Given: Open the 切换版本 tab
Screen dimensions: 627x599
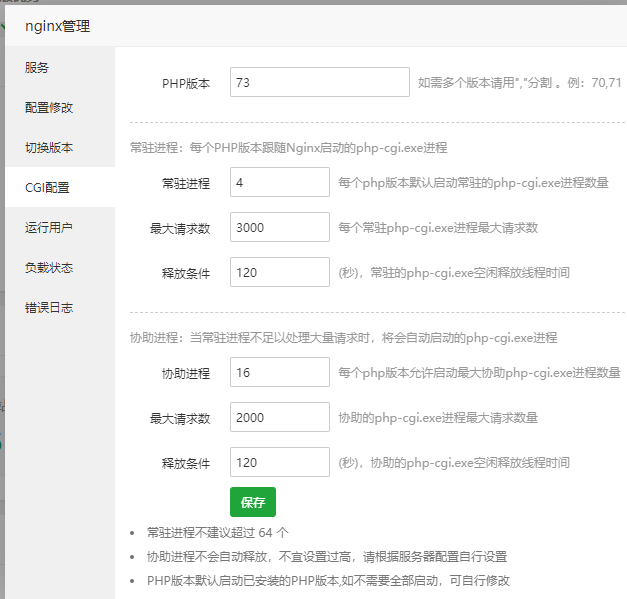Looking at the screenshot, I should point(60,147).
